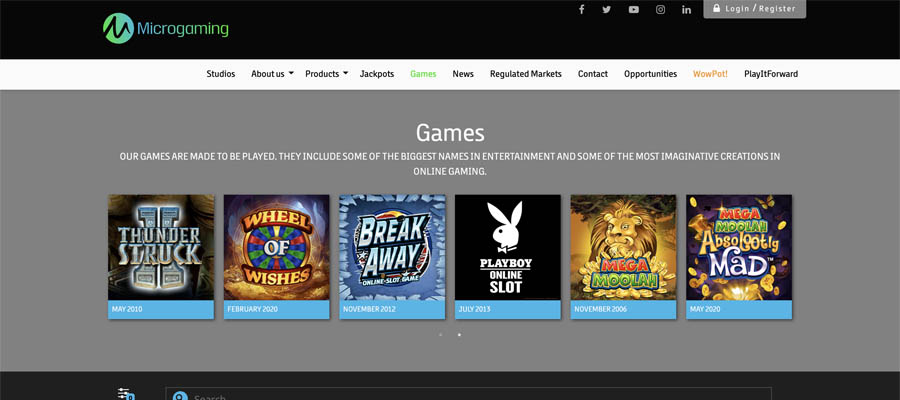Expand the Products dropdown
The height and width of the screenshot is (400, 900).
pyautogui.click(x=327, y=74)
